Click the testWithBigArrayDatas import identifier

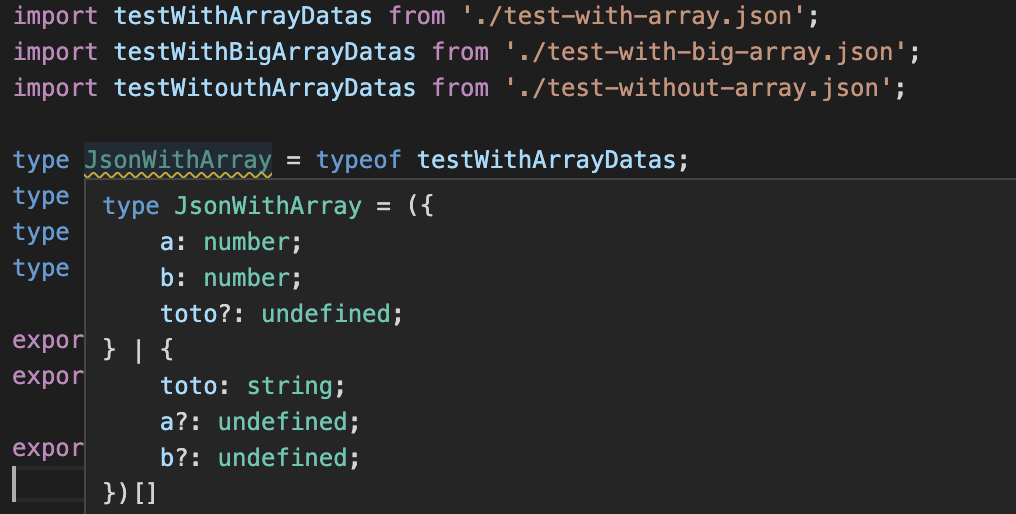pyautogui.click(x=264, y=52)
